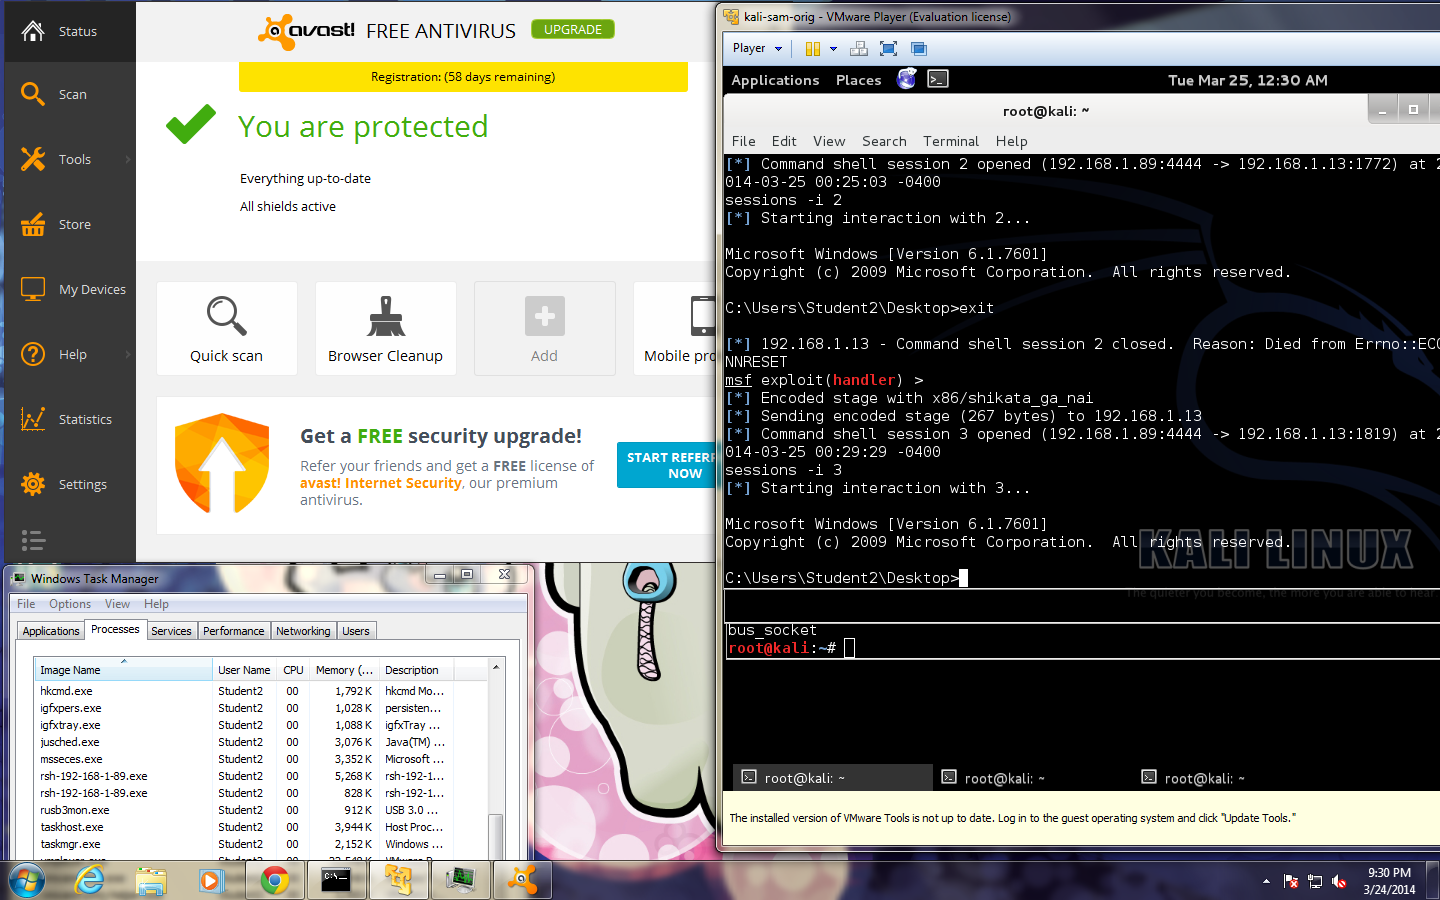1440x900 pixels.
Task: Click the muted volume icon in system tray
Action: tap(1339, 881)
